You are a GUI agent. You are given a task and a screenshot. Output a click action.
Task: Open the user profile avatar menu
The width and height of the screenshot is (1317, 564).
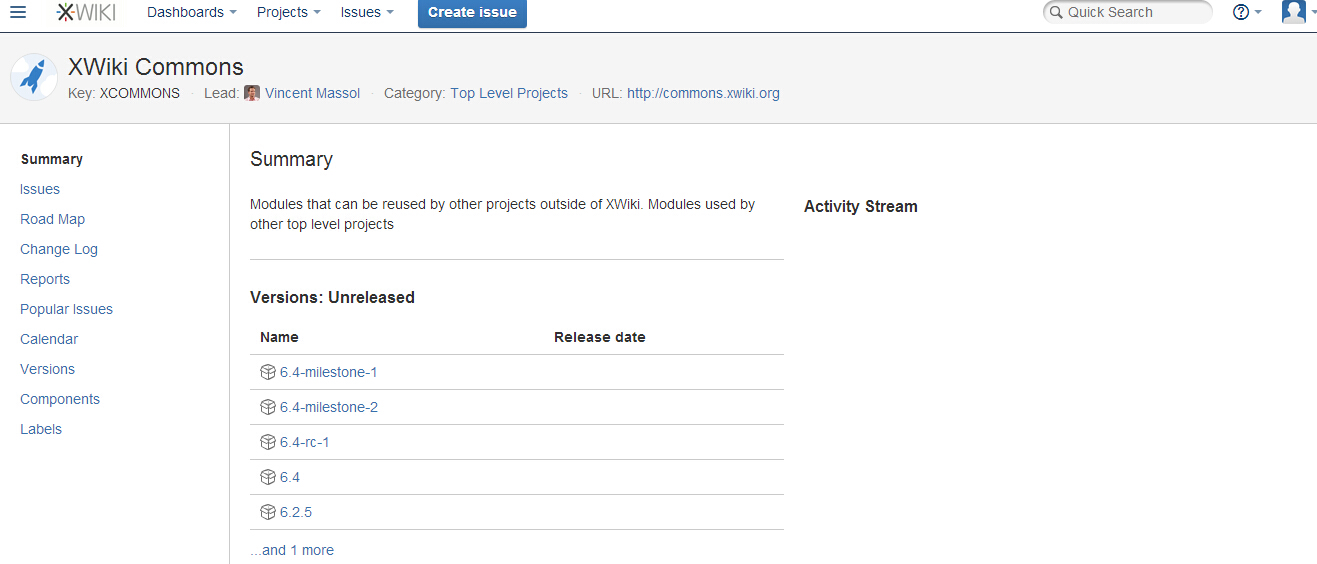(x=1294, y=12)
